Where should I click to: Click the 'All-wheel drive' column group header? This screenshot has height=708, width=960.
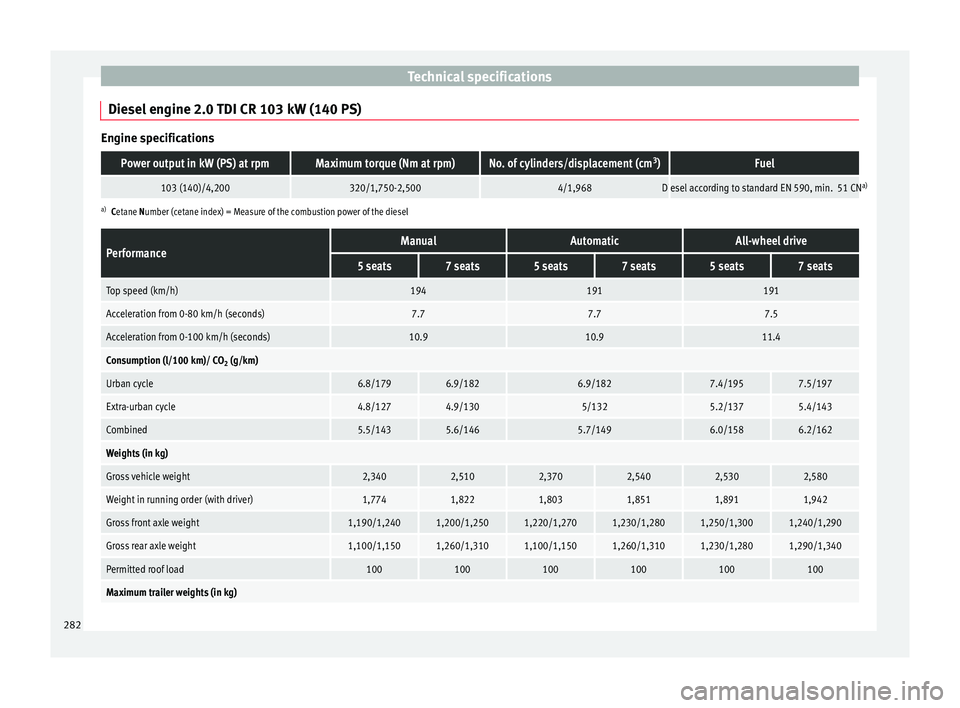(x=771, y=241)
